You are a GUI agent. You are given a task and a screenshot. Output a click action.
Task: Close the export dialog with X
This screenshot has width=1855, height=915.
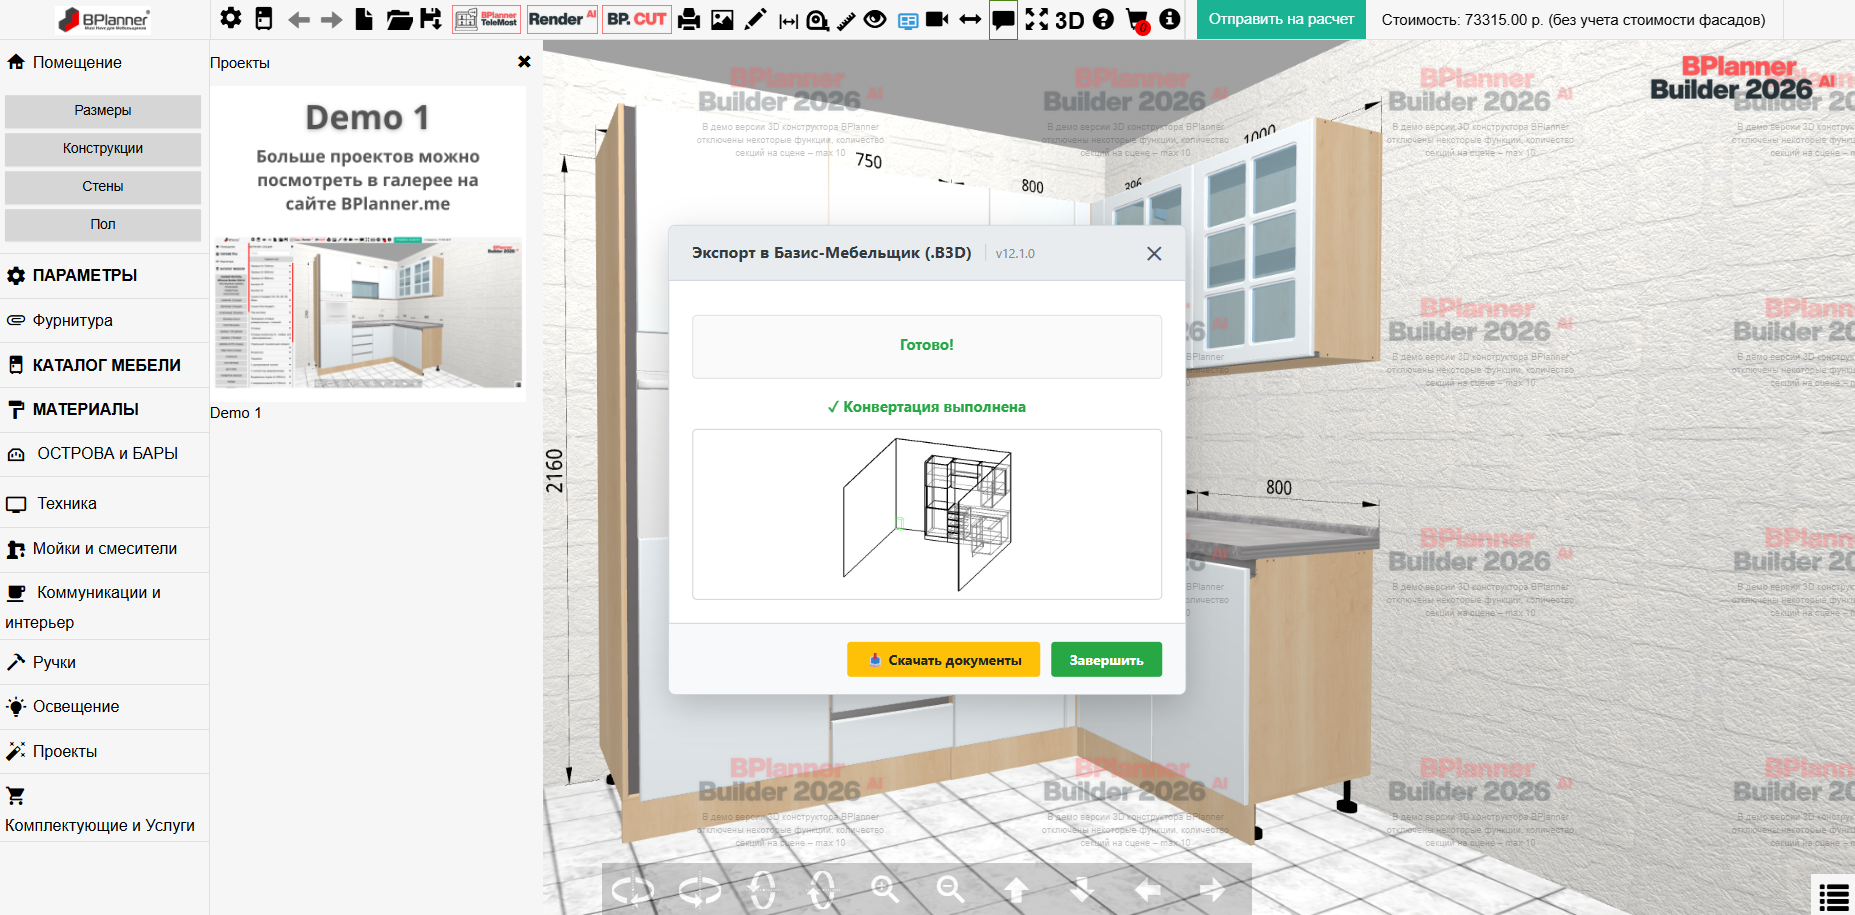point(1154,253)
